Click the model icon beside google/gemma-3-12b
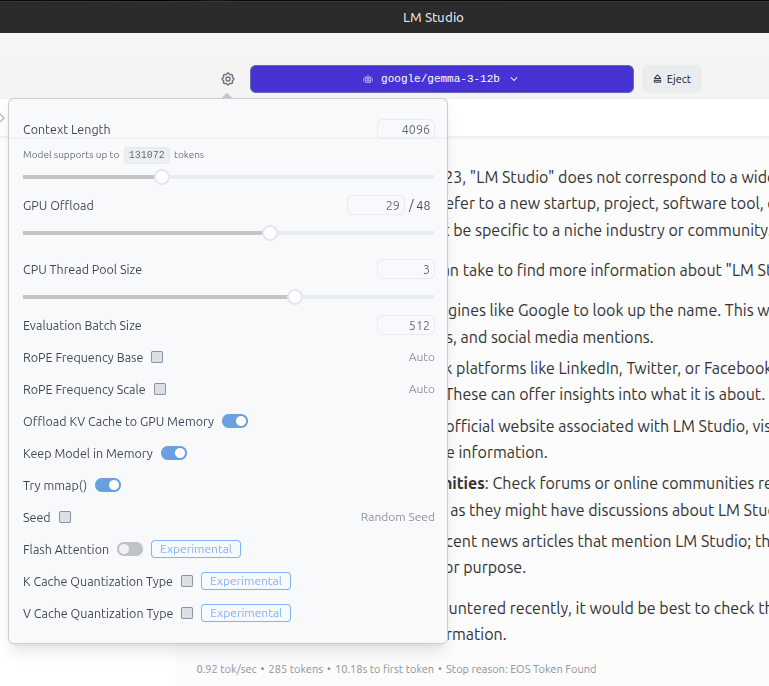The height and width of the screenshot is (686, 769). [x=368, y=79]
